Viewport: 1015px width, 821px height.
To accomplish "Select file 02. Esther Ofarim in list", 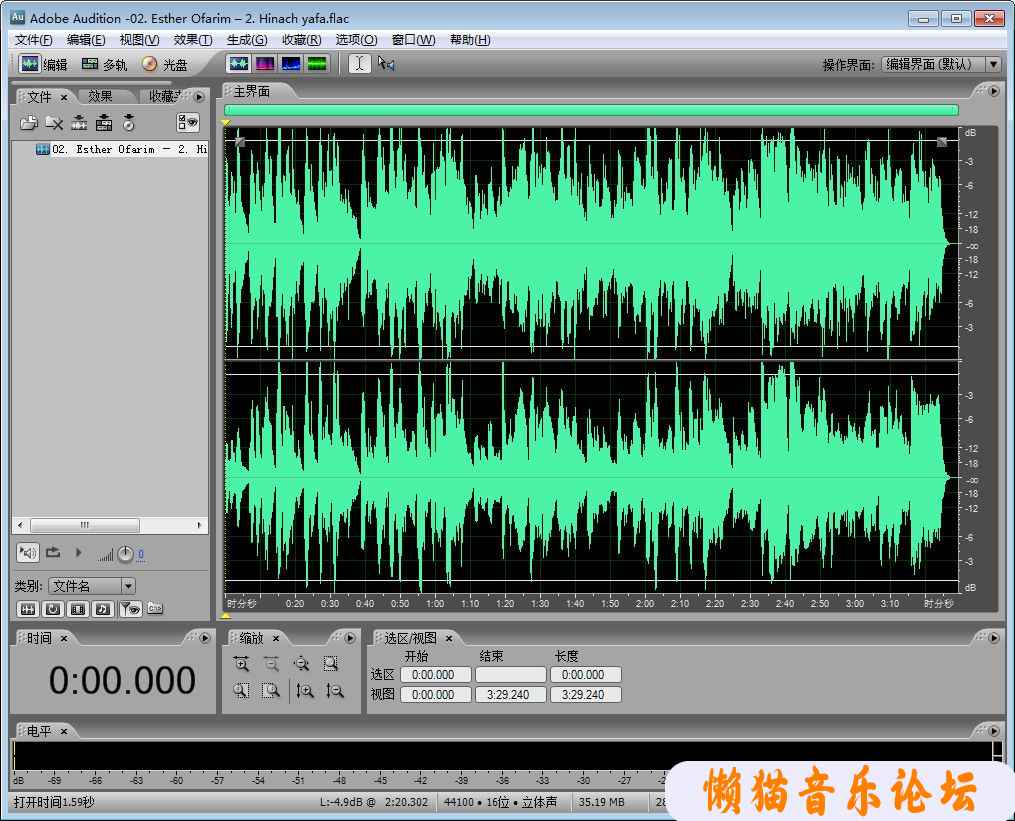I will point(122,150).
